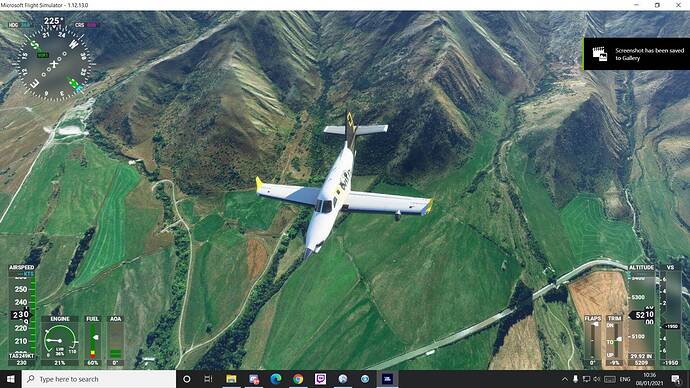Click the TAS 249KT readout

coord(22,356)
